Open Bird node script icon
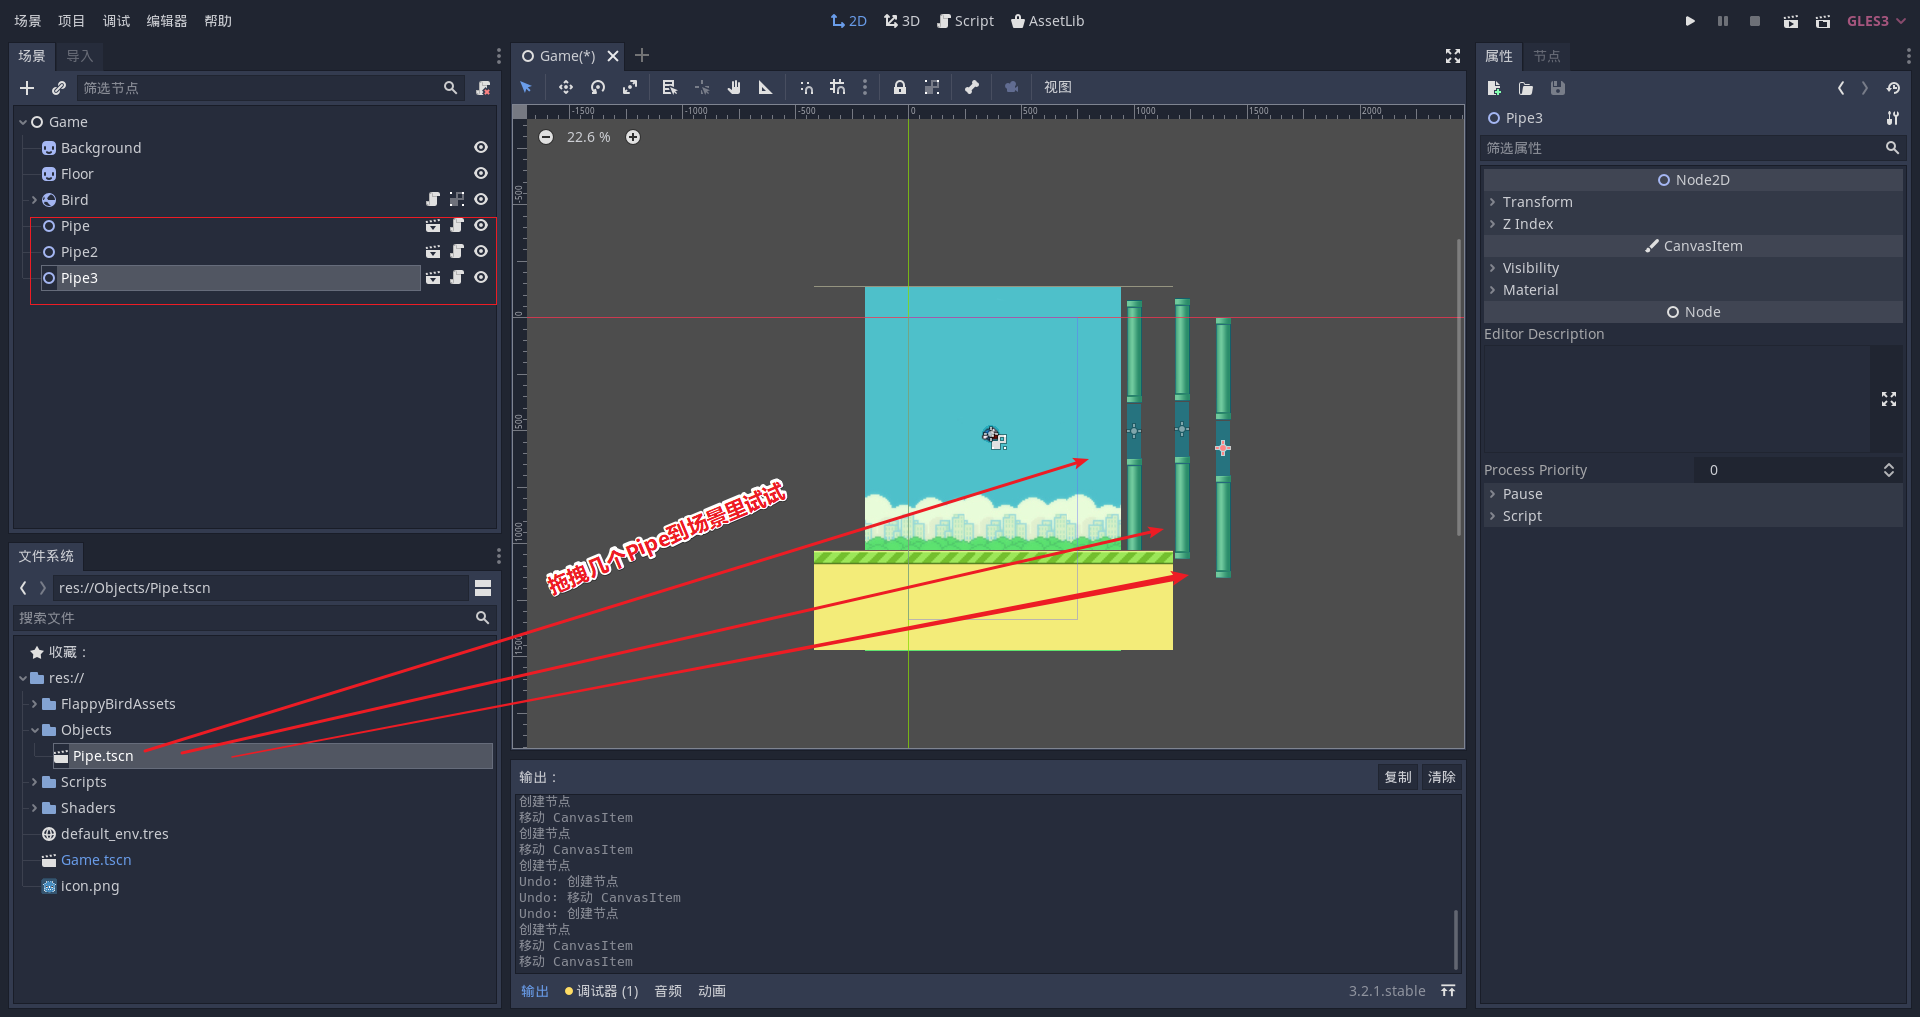1920x1017 pixels. coord(433,199)
